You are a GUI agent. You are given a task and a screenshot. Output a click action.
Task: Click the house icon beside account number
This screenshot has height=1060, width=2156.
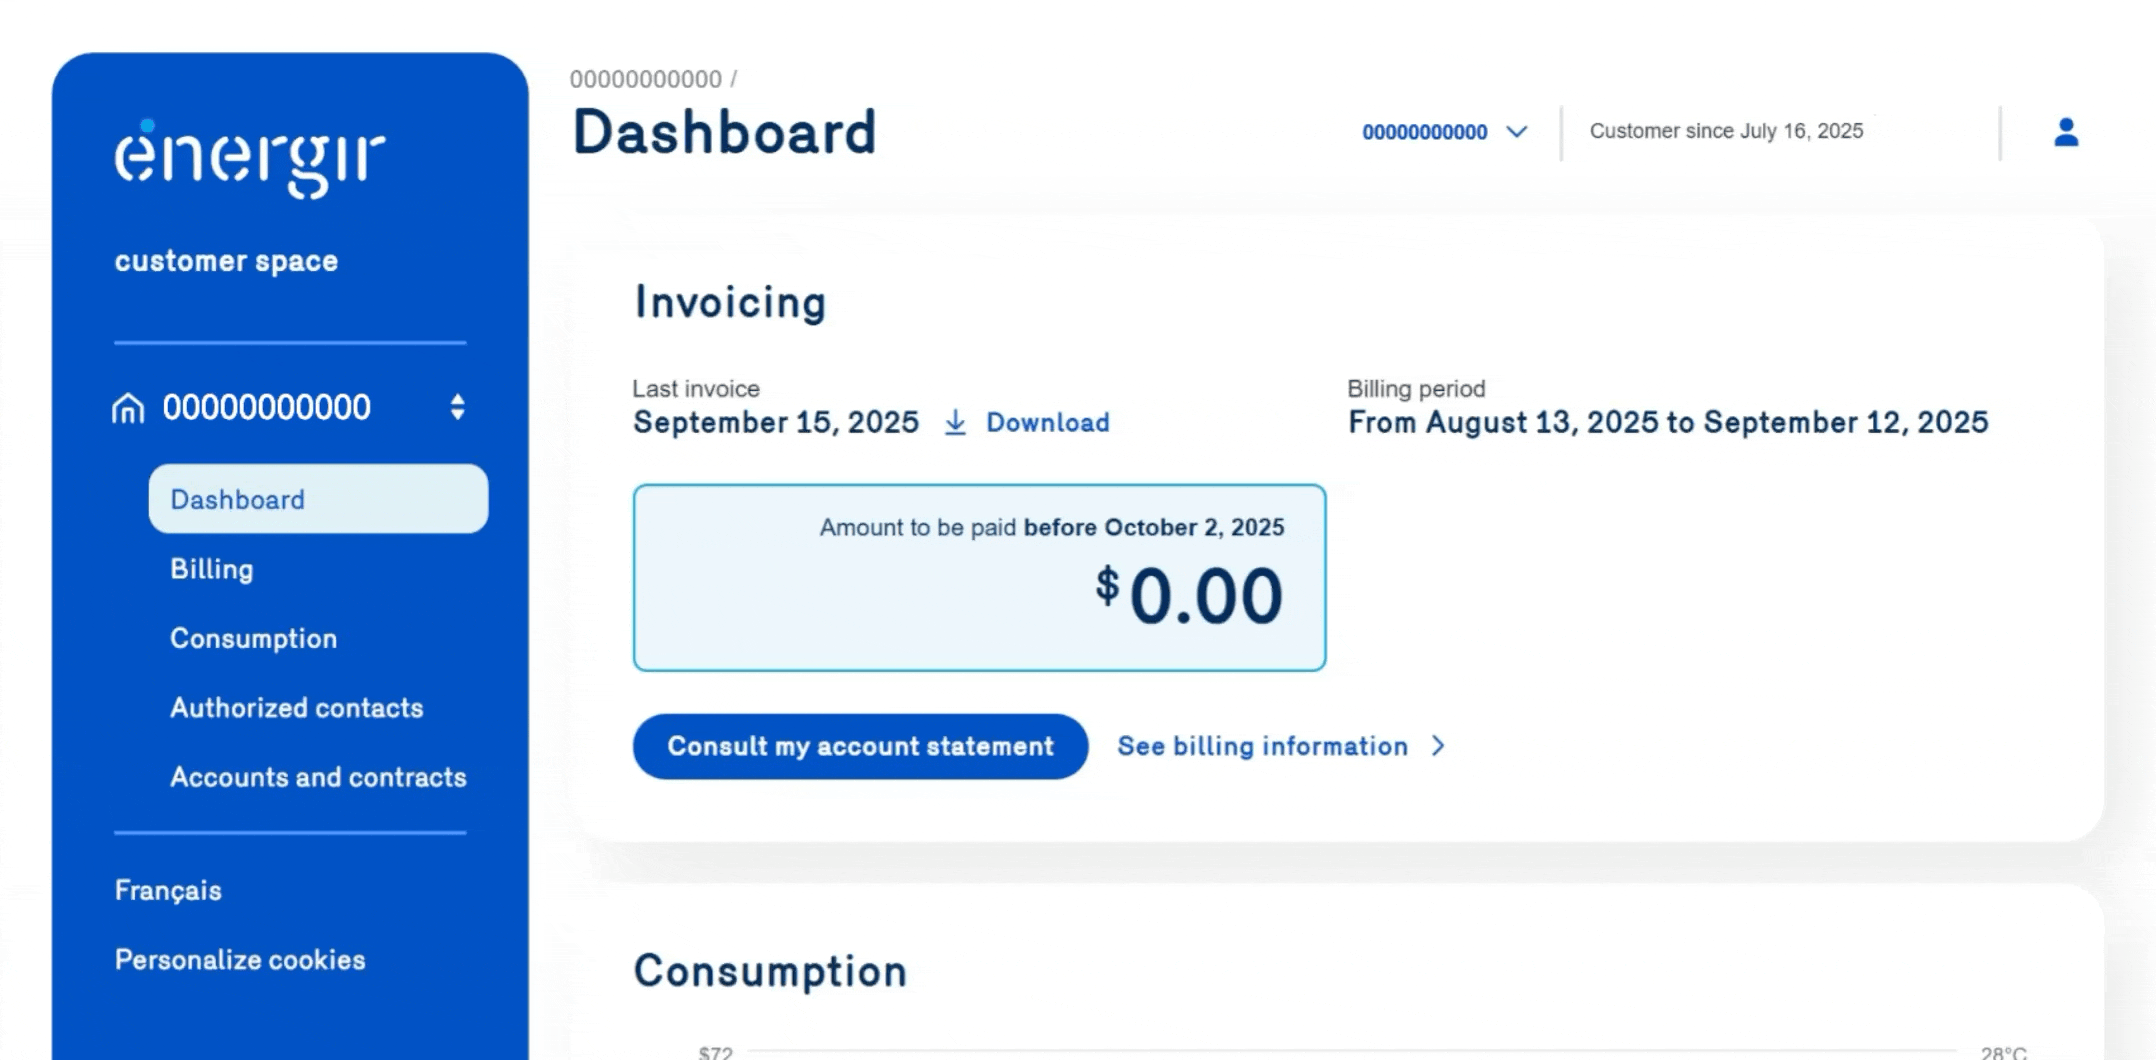pyautogui.click(x=128, y=408)
